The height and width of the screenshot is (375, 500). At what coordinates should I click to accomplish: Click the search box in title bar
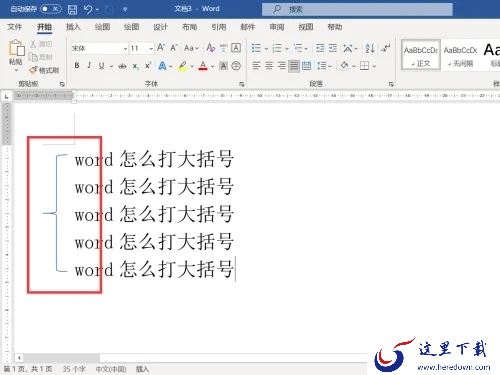tap(357, 9)
